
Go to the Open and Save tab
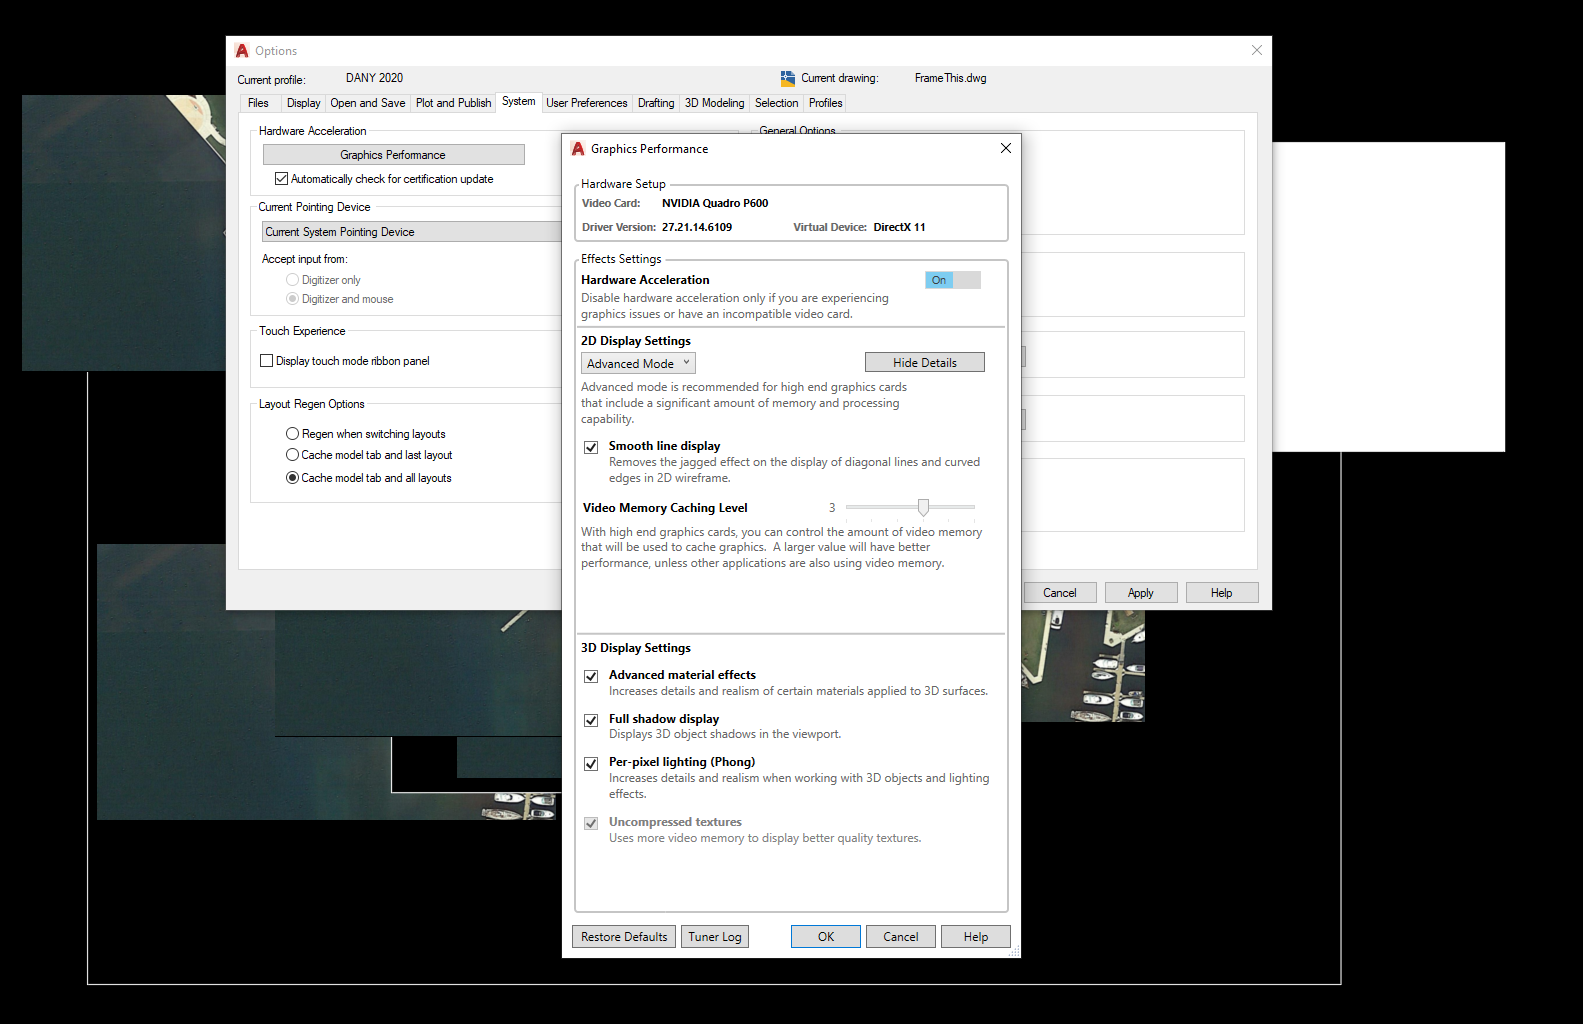click(x=368, y=103)
